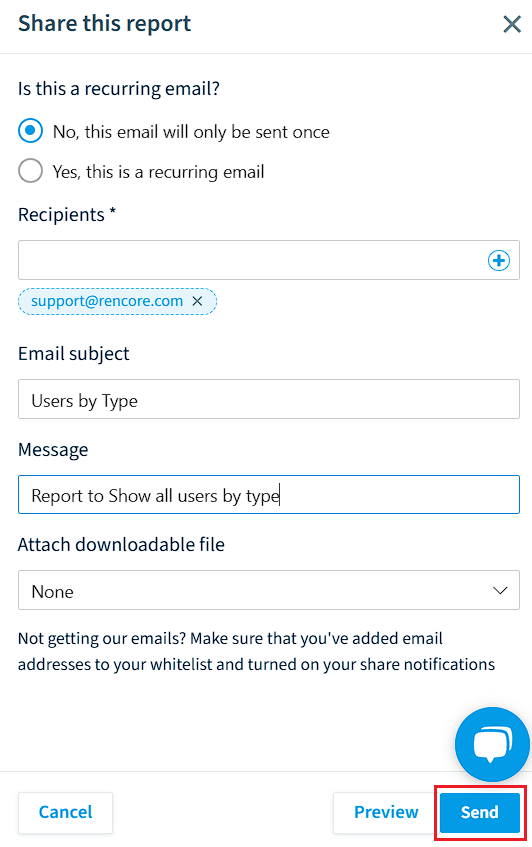Click the support@rencore.com recipient tag
Image resolution: width=532 pixels, height=847 pixels.
tap(107, 301)
